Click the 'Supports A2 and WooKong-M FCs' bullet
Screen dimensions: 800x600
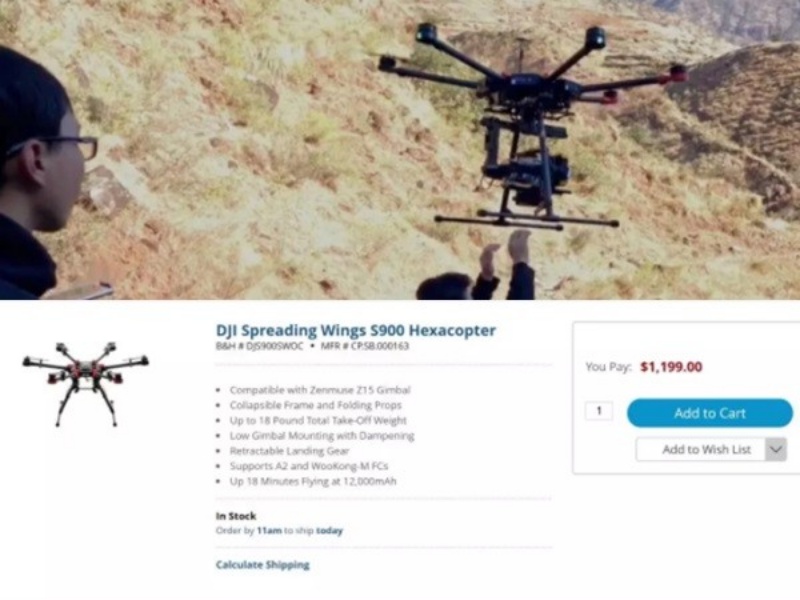(x=309, y=466)
